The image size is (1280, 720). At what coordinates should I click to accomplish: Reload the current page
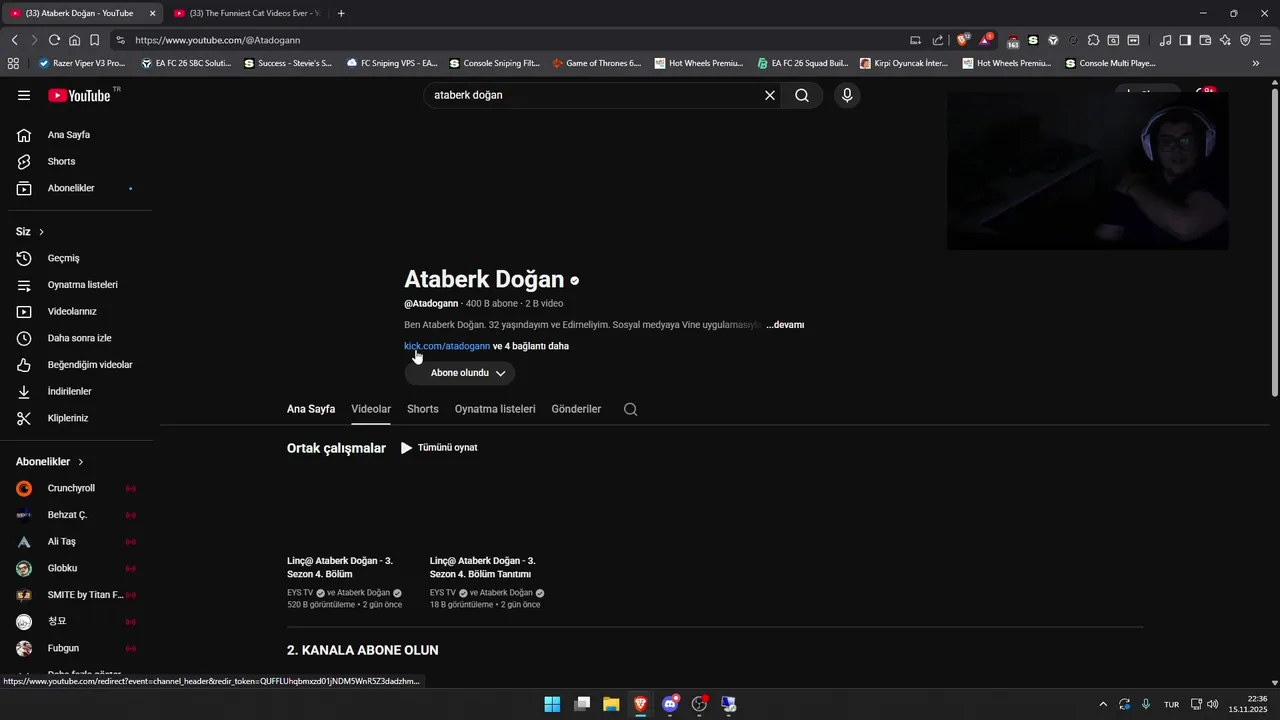[x=54, y=40]
